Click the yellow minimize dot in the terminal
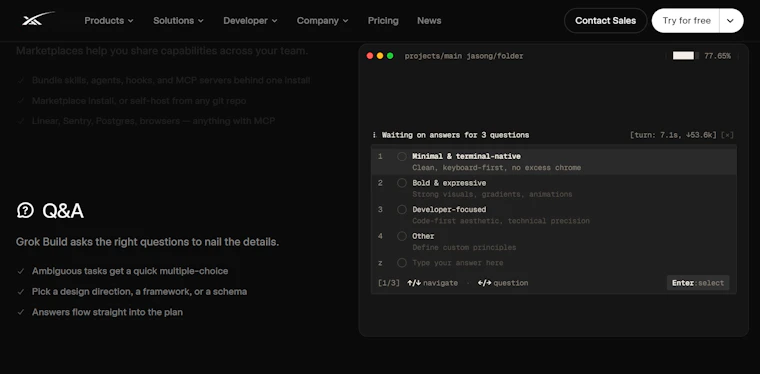Viewport: 760px width, 374px height. [380, 56]
